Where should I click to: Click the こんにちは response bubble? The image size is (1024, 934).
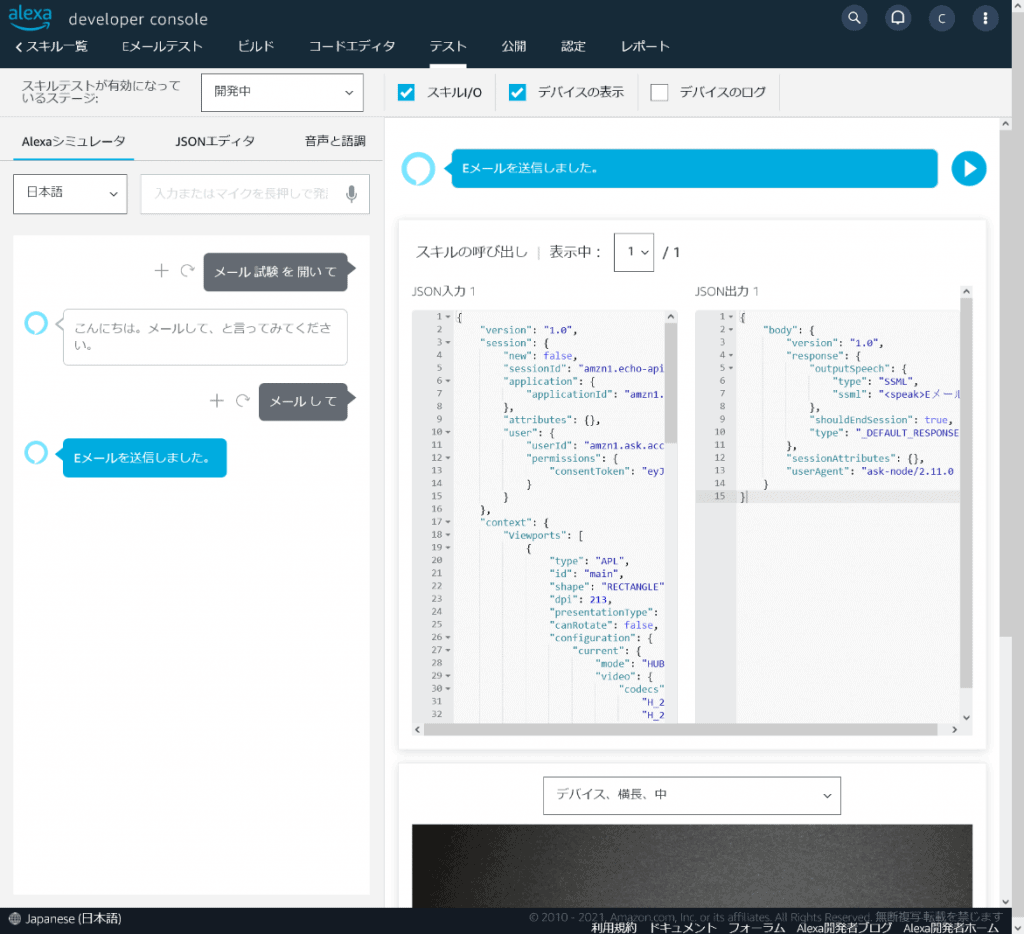point(205,337)
